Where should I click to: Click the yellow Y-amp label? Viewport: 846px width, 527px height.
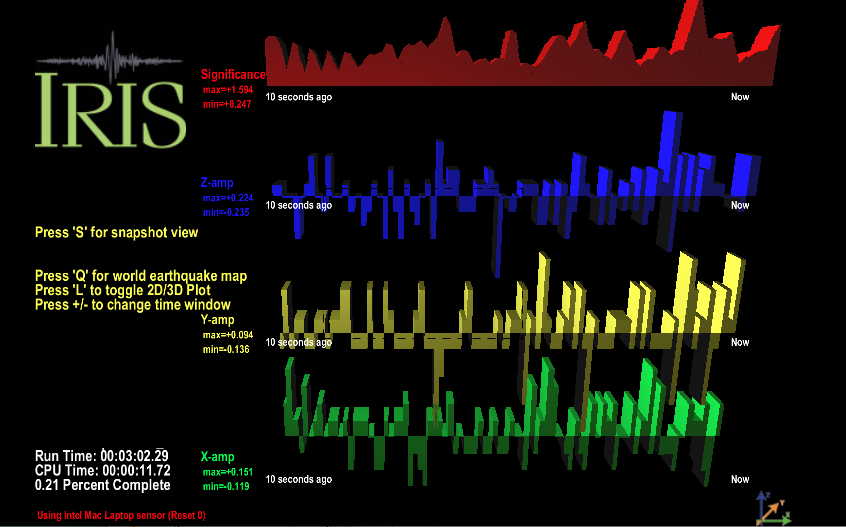[x=217, y=319]
